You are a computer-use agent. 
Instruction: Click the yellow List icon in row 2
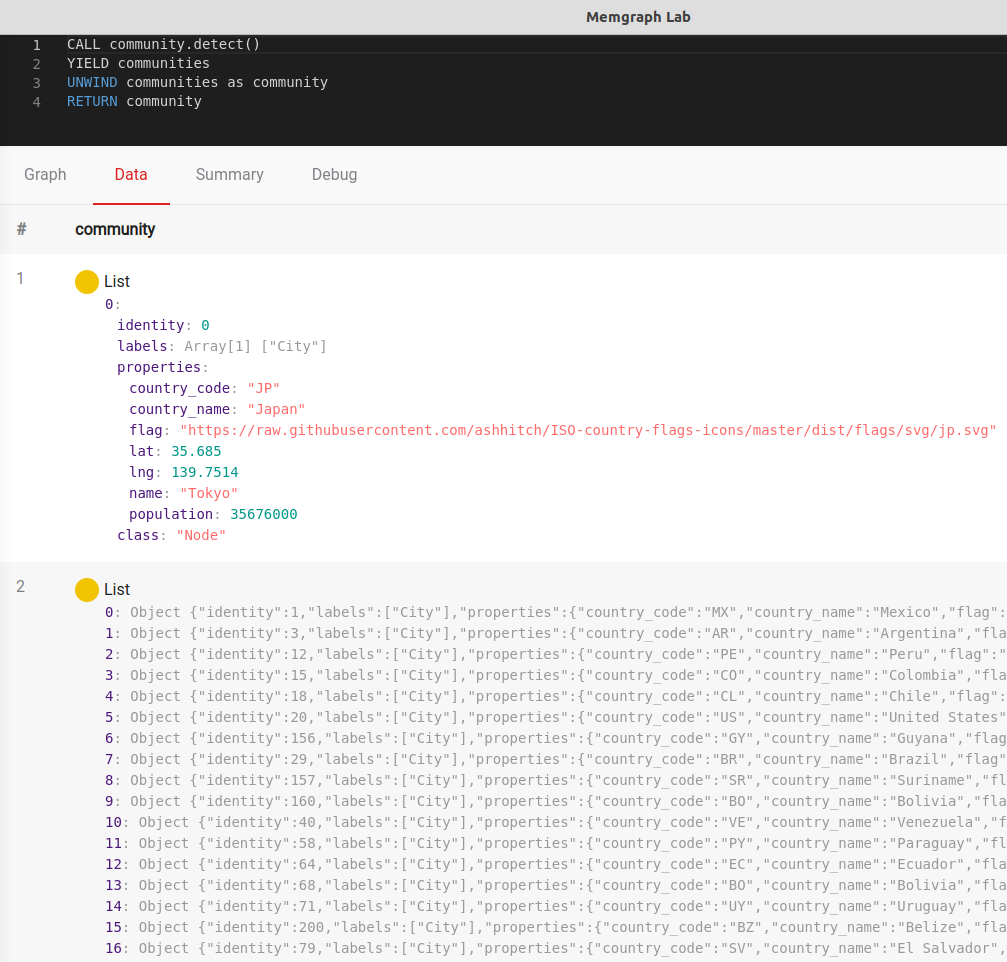(x=87, y=590)
